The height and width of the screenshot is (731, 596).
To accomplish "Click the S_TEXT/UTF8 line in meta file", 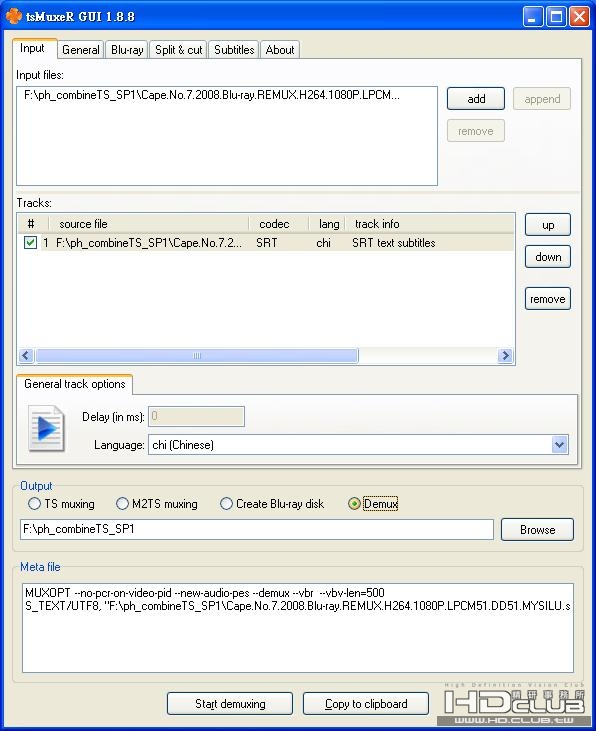I will [x=298, y=606].
